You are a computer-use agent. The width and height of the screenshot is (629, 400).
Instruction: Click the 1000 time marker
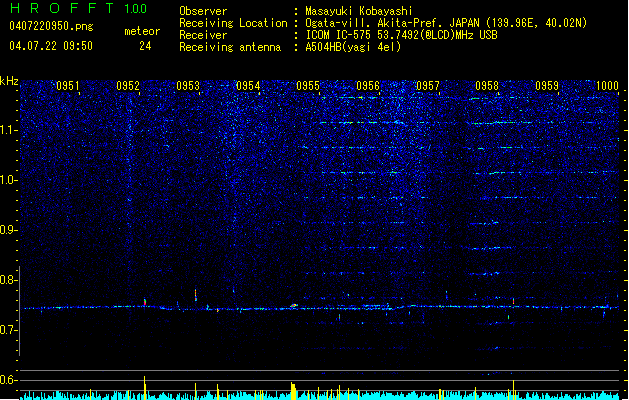[607, 86]
